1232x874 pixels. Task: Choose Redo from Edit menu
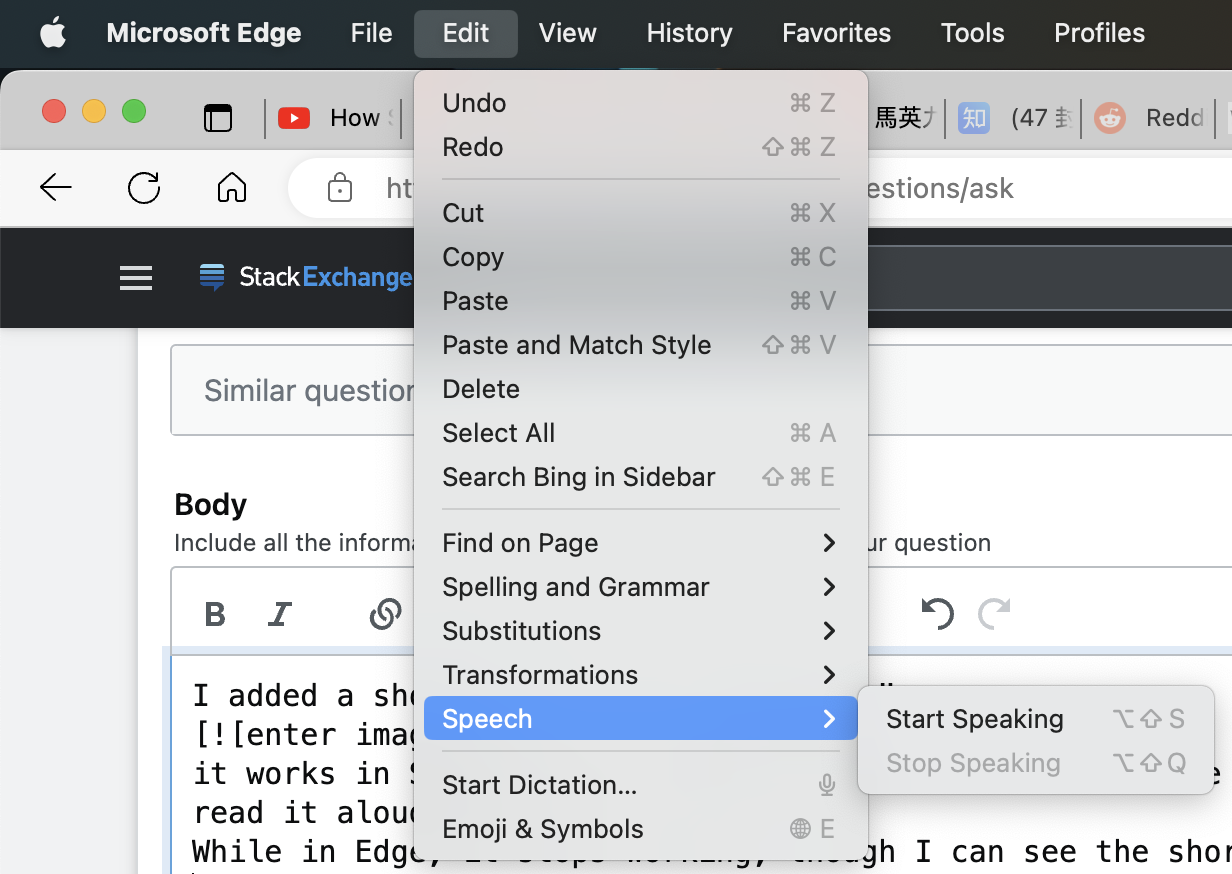click(641, 147)
